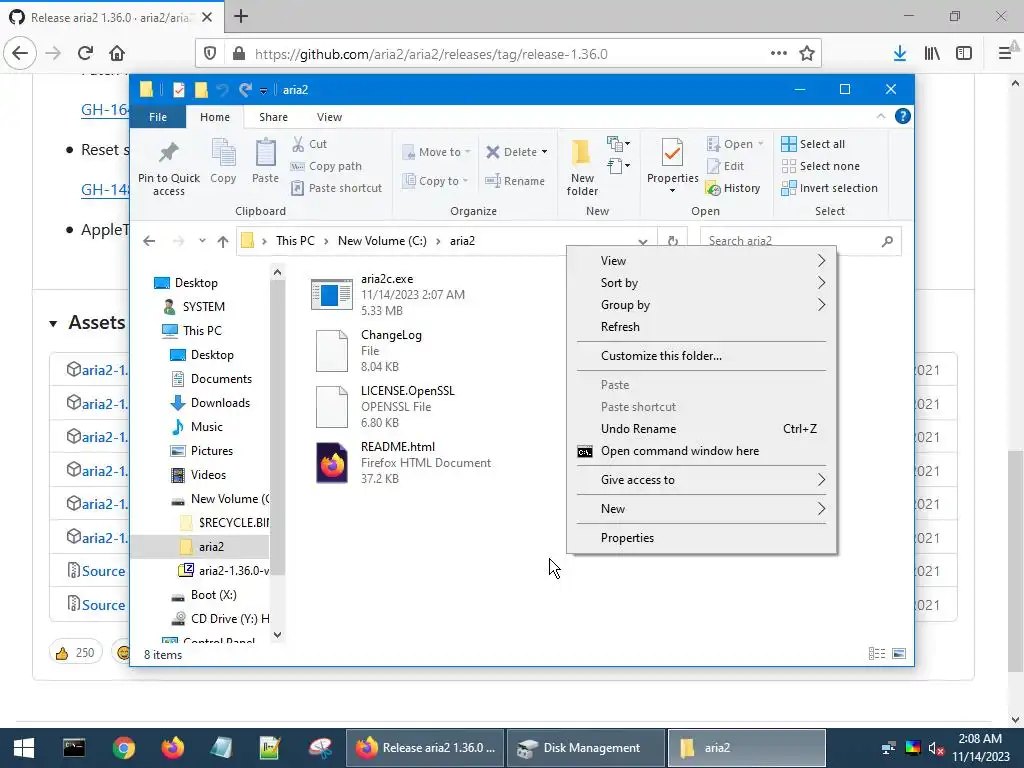Reload the Firefox page
This screenshot has width=1024, height=768.
[85, 54]
